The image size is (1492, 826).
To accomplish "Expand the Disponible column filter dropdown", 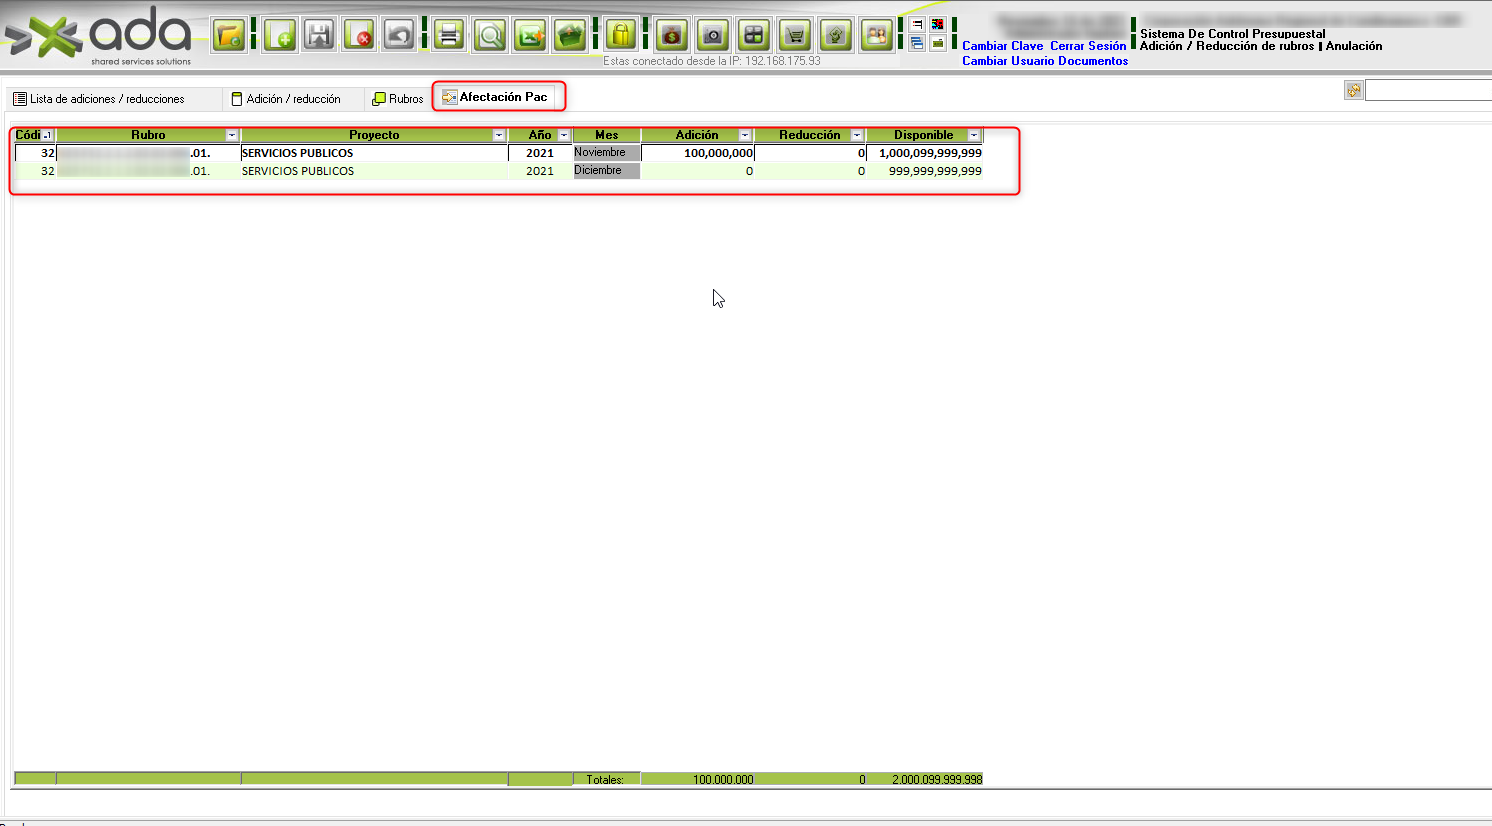I will pyautogui.click(x=974, y=135).
